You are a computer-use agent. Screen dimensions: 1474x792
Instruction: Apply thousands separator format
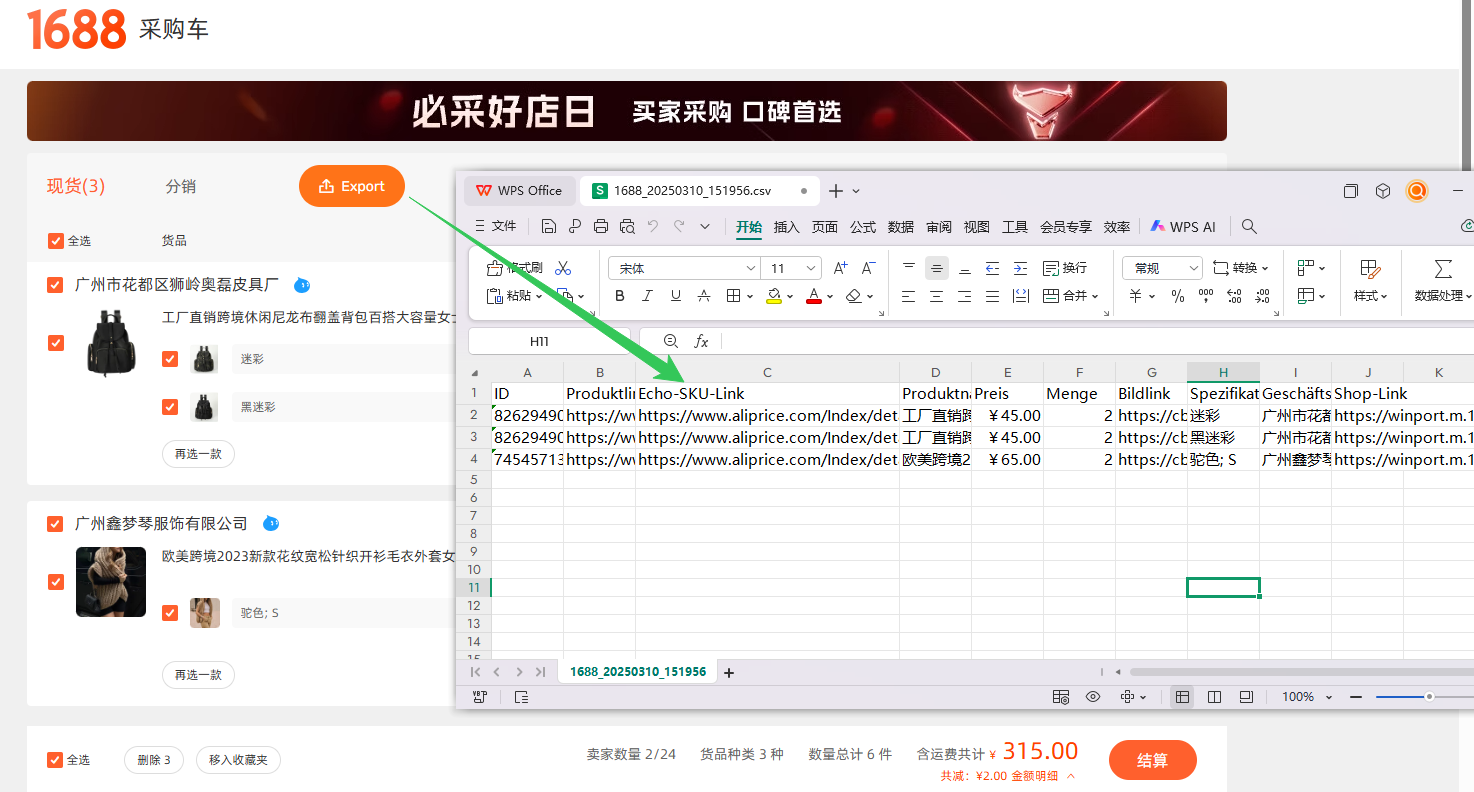point(1206,296)
